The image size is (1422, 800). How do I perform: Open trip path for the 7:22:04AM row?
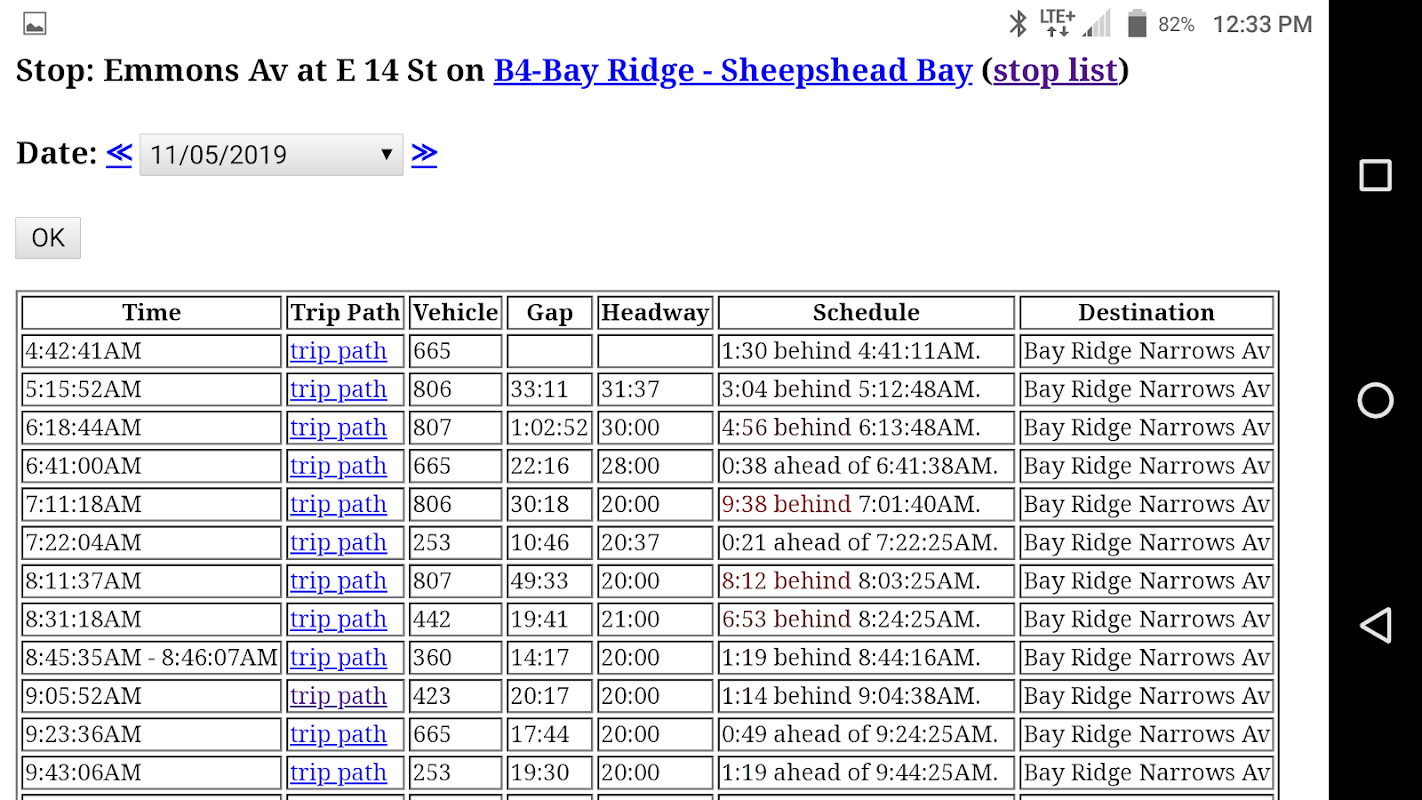[338, 543]
